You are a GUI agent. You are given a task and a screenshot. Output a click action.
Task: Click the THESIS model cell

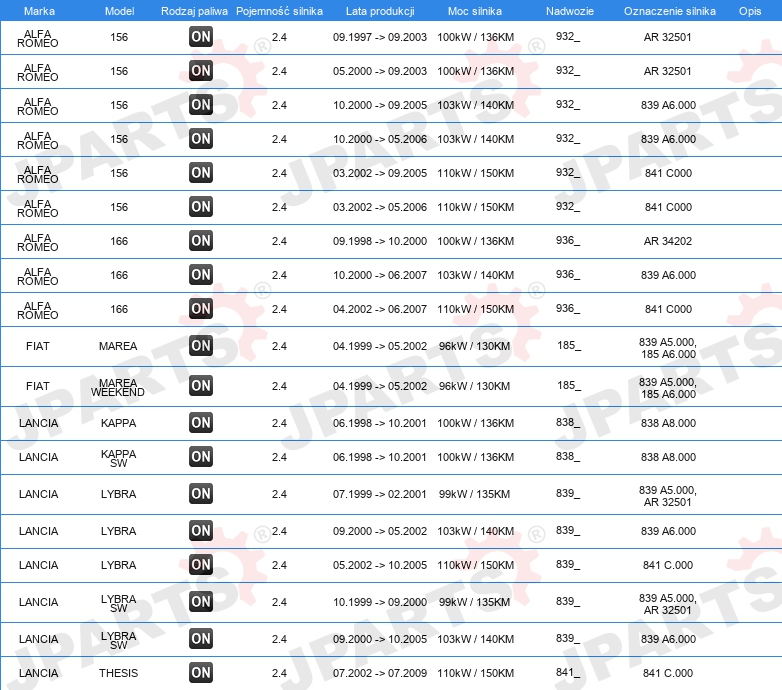click(118, 673)
